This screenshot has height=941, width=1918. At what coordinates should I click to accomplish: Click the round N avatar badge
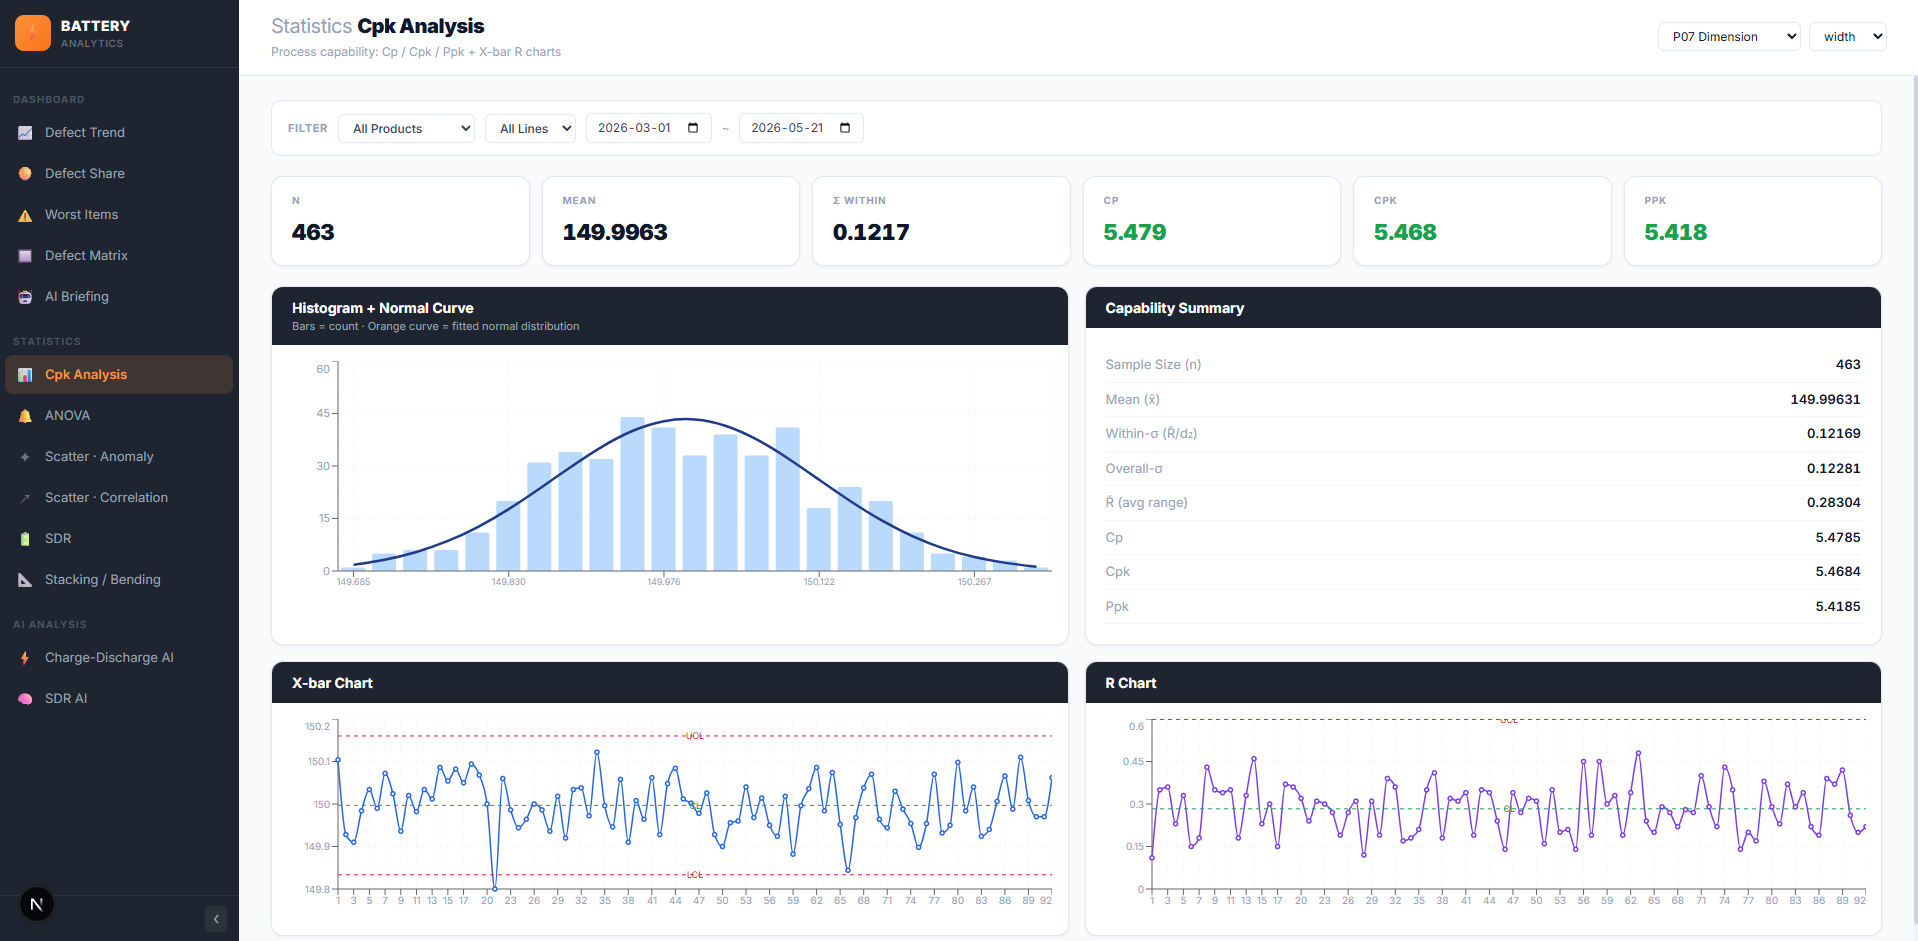pos(37,905)
